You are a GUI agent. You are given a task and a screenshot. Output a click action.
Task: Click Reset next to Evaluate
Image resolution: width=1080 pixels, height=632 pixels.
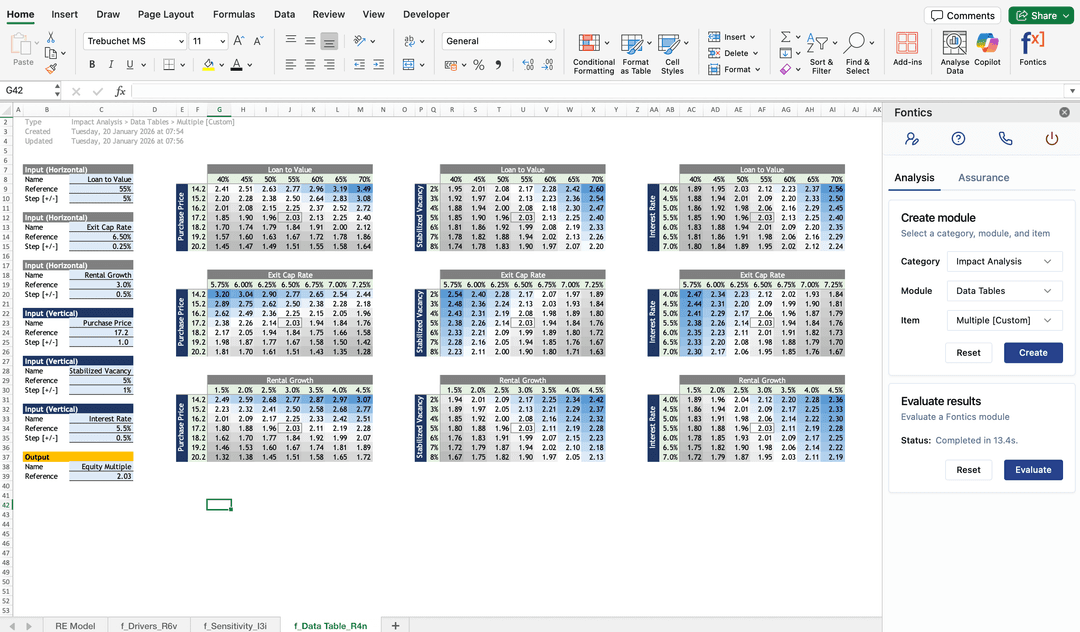point(968,470)
